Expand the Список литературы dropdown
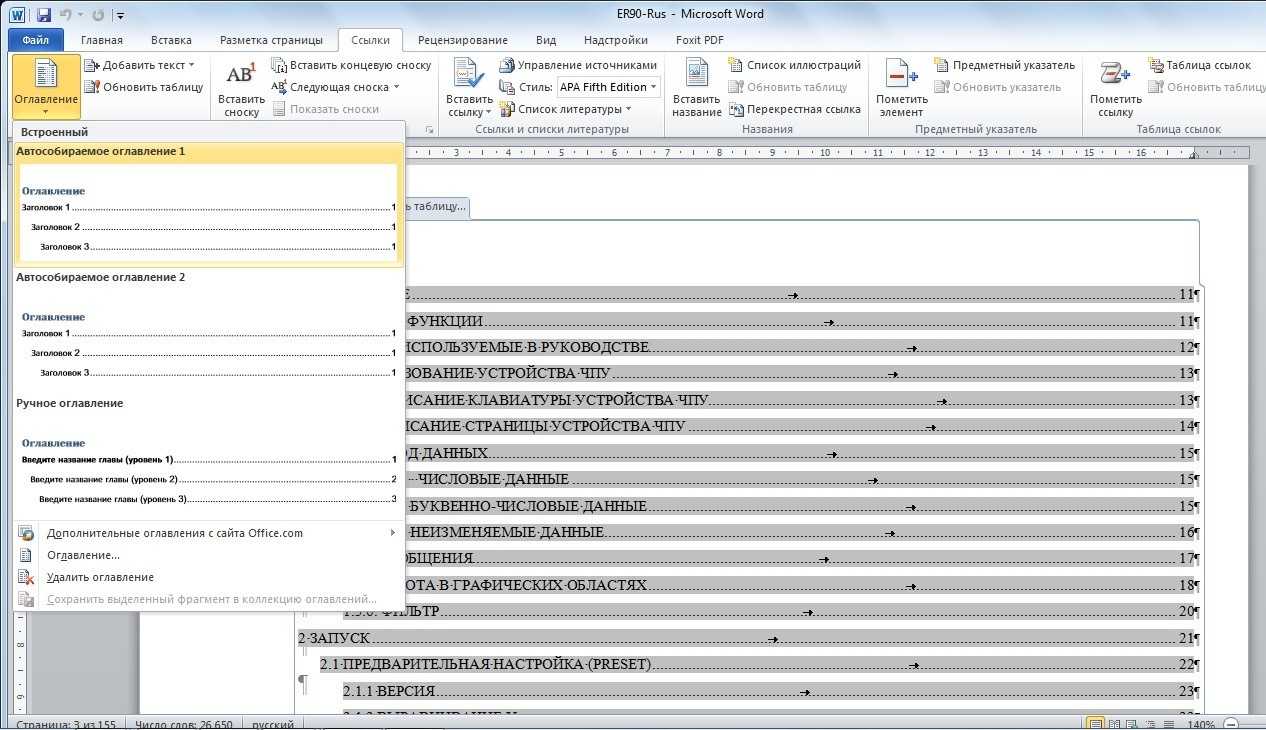The width and height of the screenshot is (1266, 730). click(x=628, y=109)
